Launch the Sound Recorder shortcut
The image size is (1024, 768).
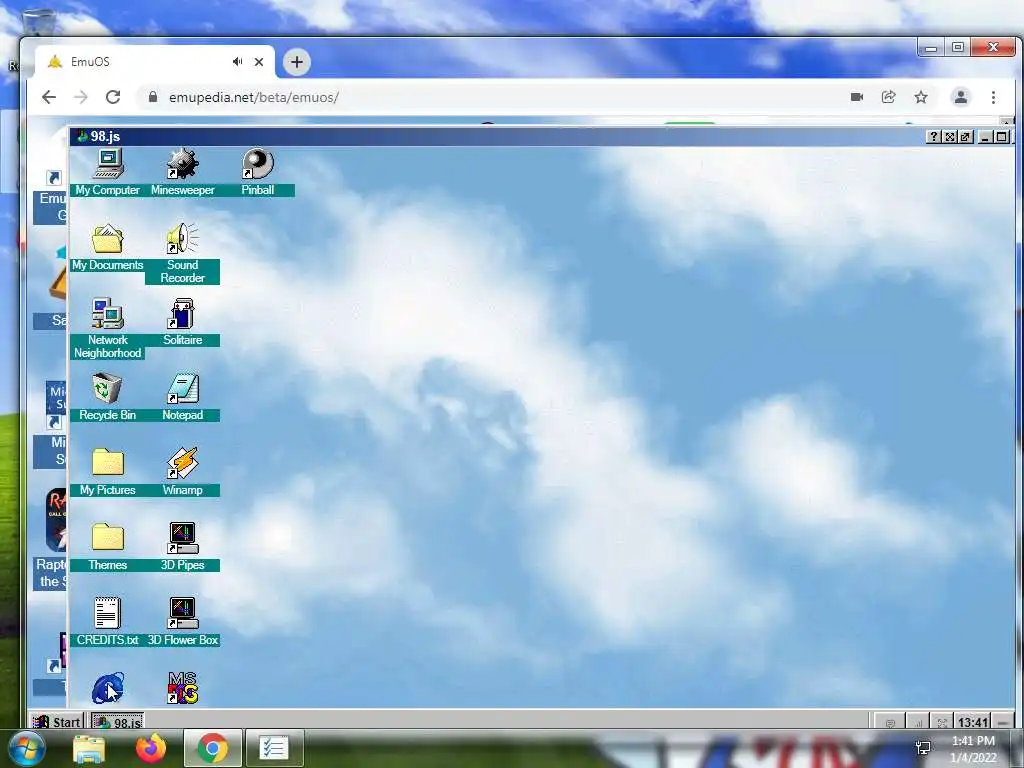point(182,253)
